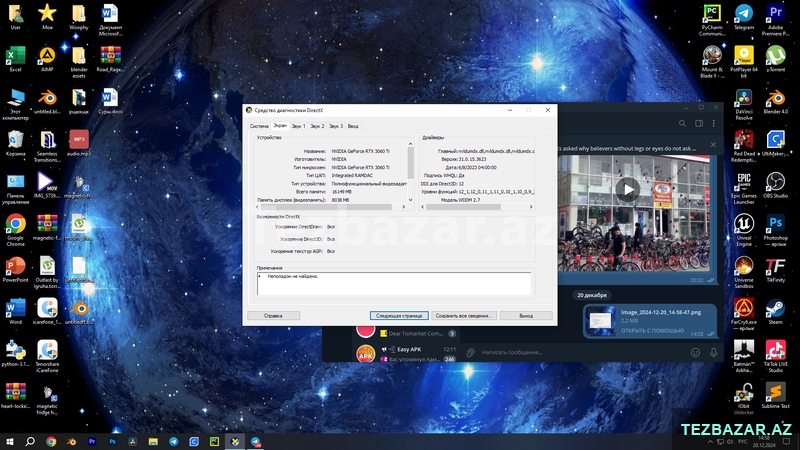This screenshot has width=800, height=450.
Task: Click ОТКРЫТЬ С ПОМОЩЬЮ link in Telegram
Action: pyautogui.click(x=653, y=331)
